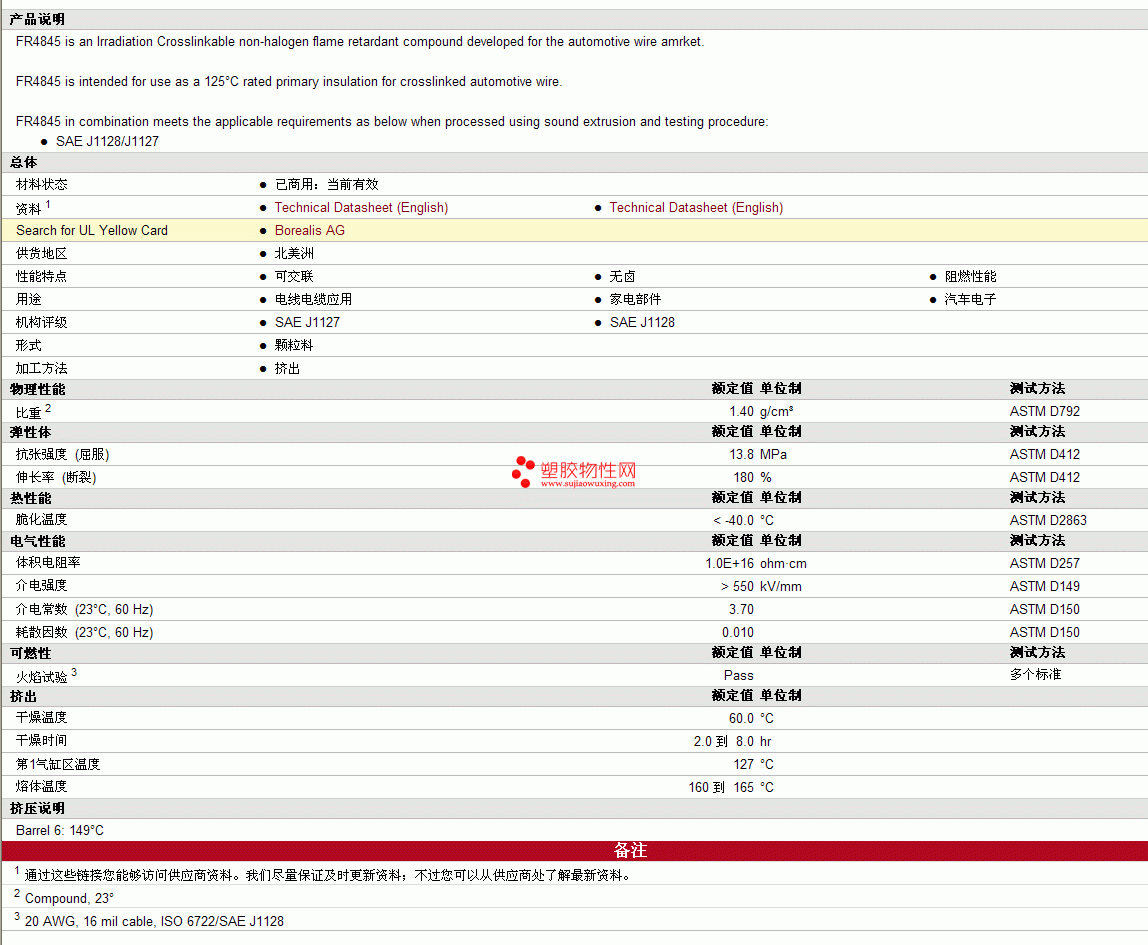Click the 体积电阻率 row label
The height and width of the screenshot is (945, 1148).
pos(48,563)
